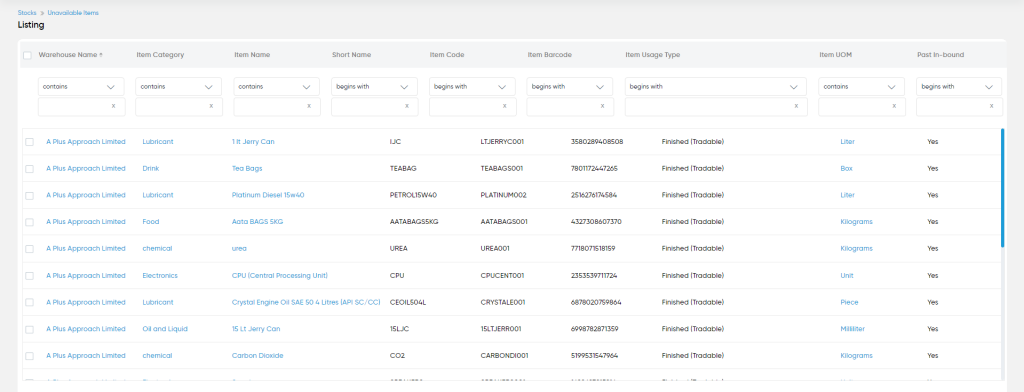The width and height of the screenshot is (1024, 392).
Task: Clear the Item Category filter with its x icon
Action: 211,106
